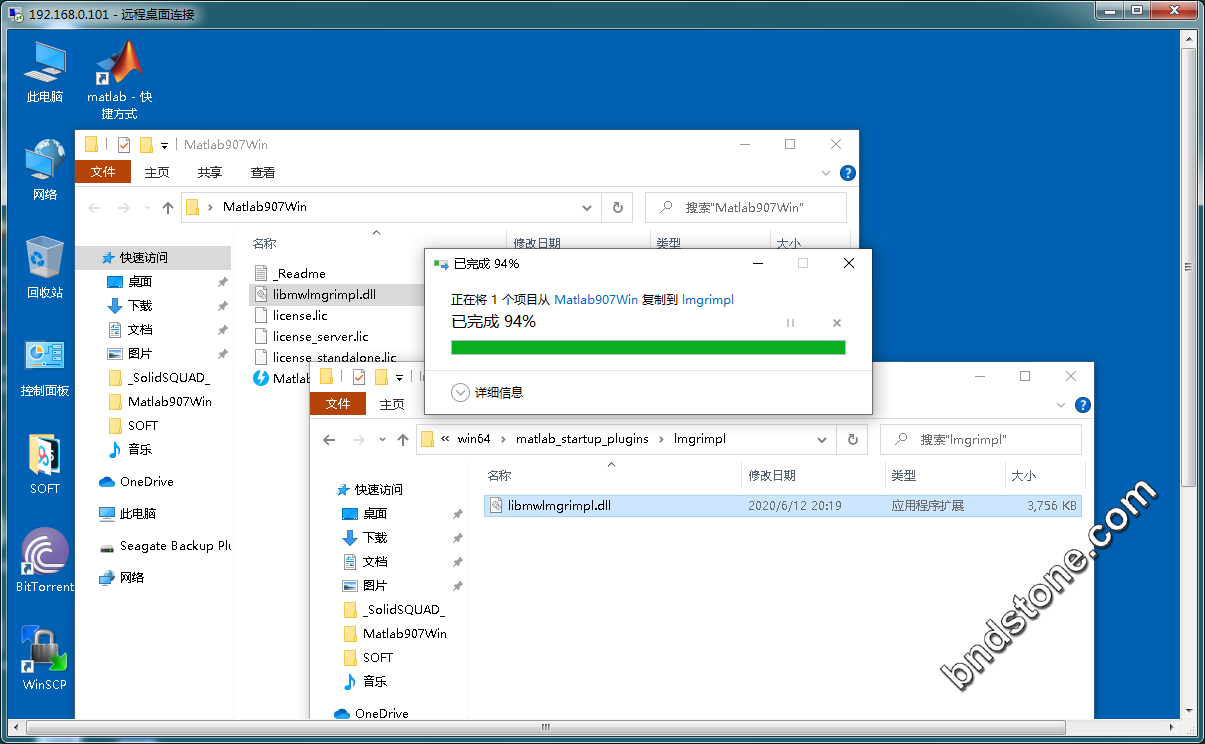Click the 搜索"lmgrimpl" search field

(x=990, y=440)
